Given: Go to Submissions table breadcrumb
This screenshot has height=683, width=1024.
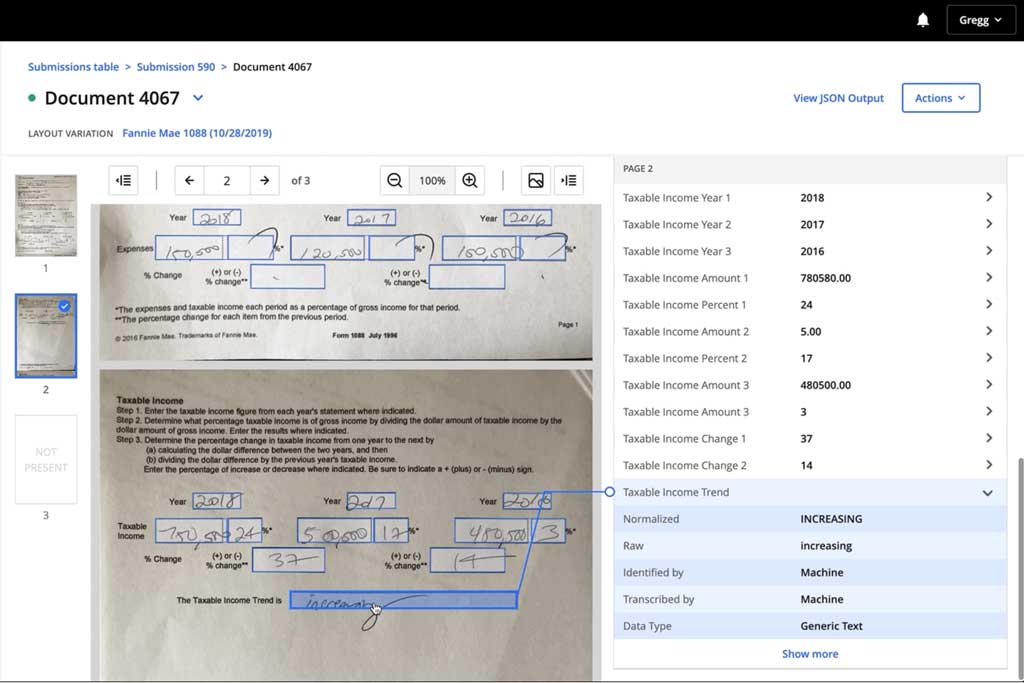Looking at the screenshot, I should (73, 67).
